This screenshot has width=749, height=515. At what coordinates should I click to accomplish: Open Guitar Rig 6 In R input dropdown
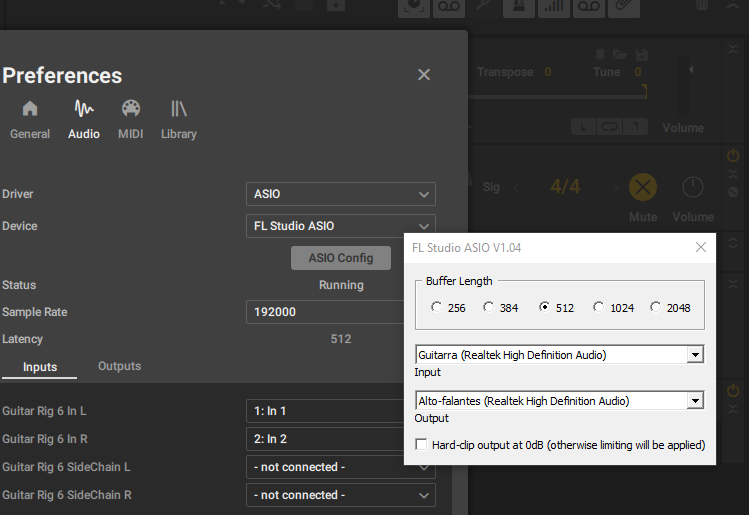click(x=325, y=439)
